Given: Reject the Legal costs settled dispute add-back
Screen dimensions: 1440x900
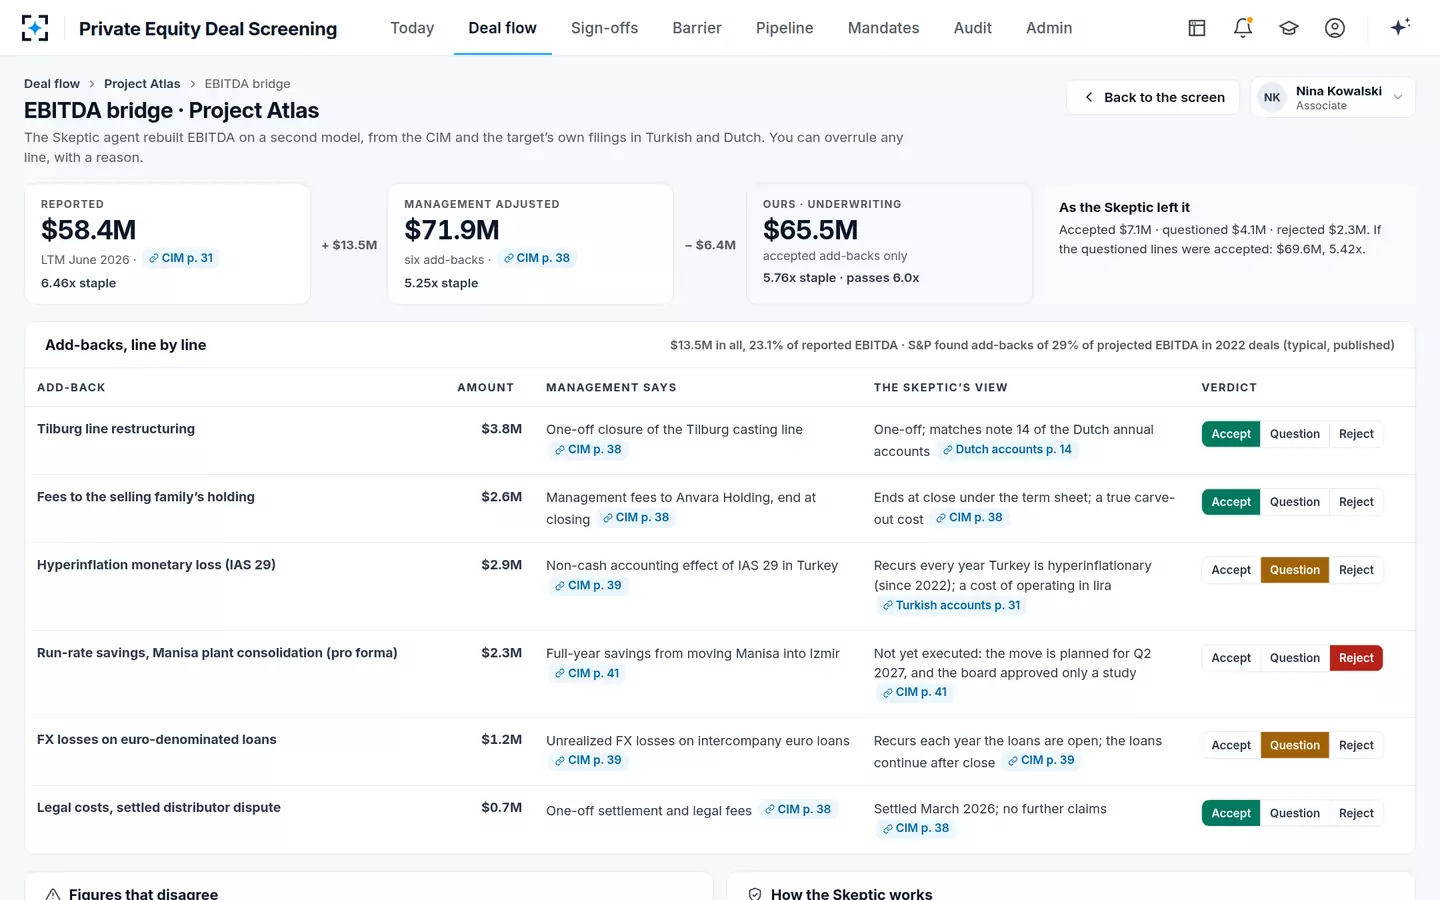Looking at the screenshot, I should (1356, 813).
